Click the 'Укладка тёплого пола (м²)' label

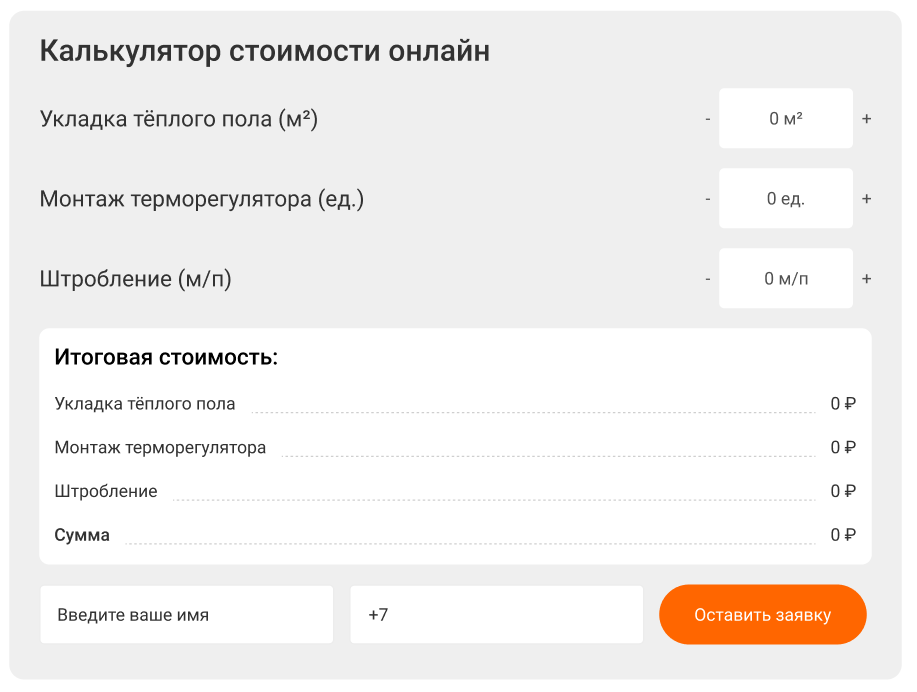pyautogui.click(x=179, y=119)
